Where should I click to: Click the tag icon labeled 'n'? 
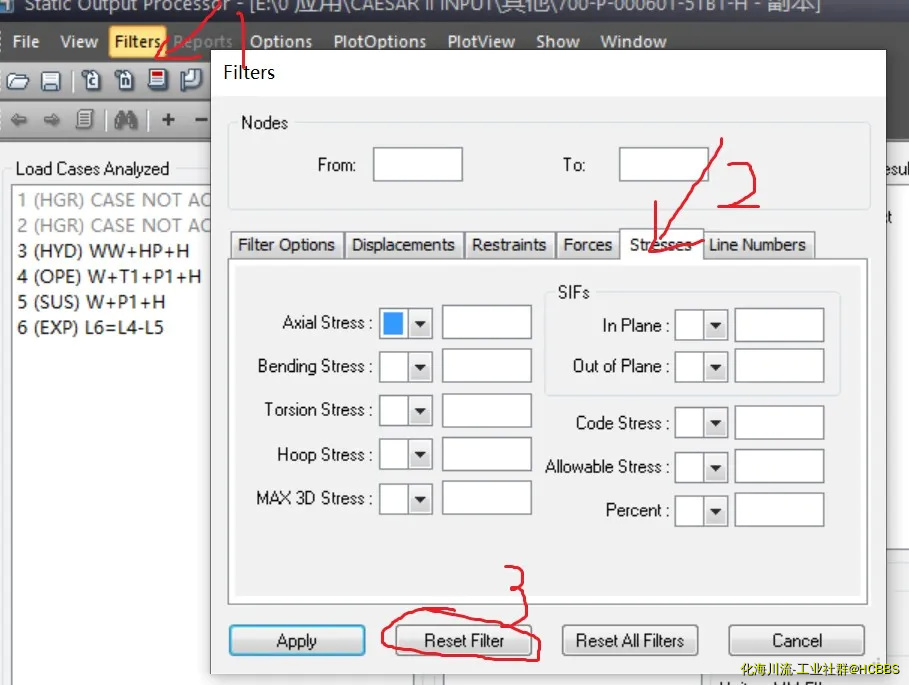coord(124,81)
